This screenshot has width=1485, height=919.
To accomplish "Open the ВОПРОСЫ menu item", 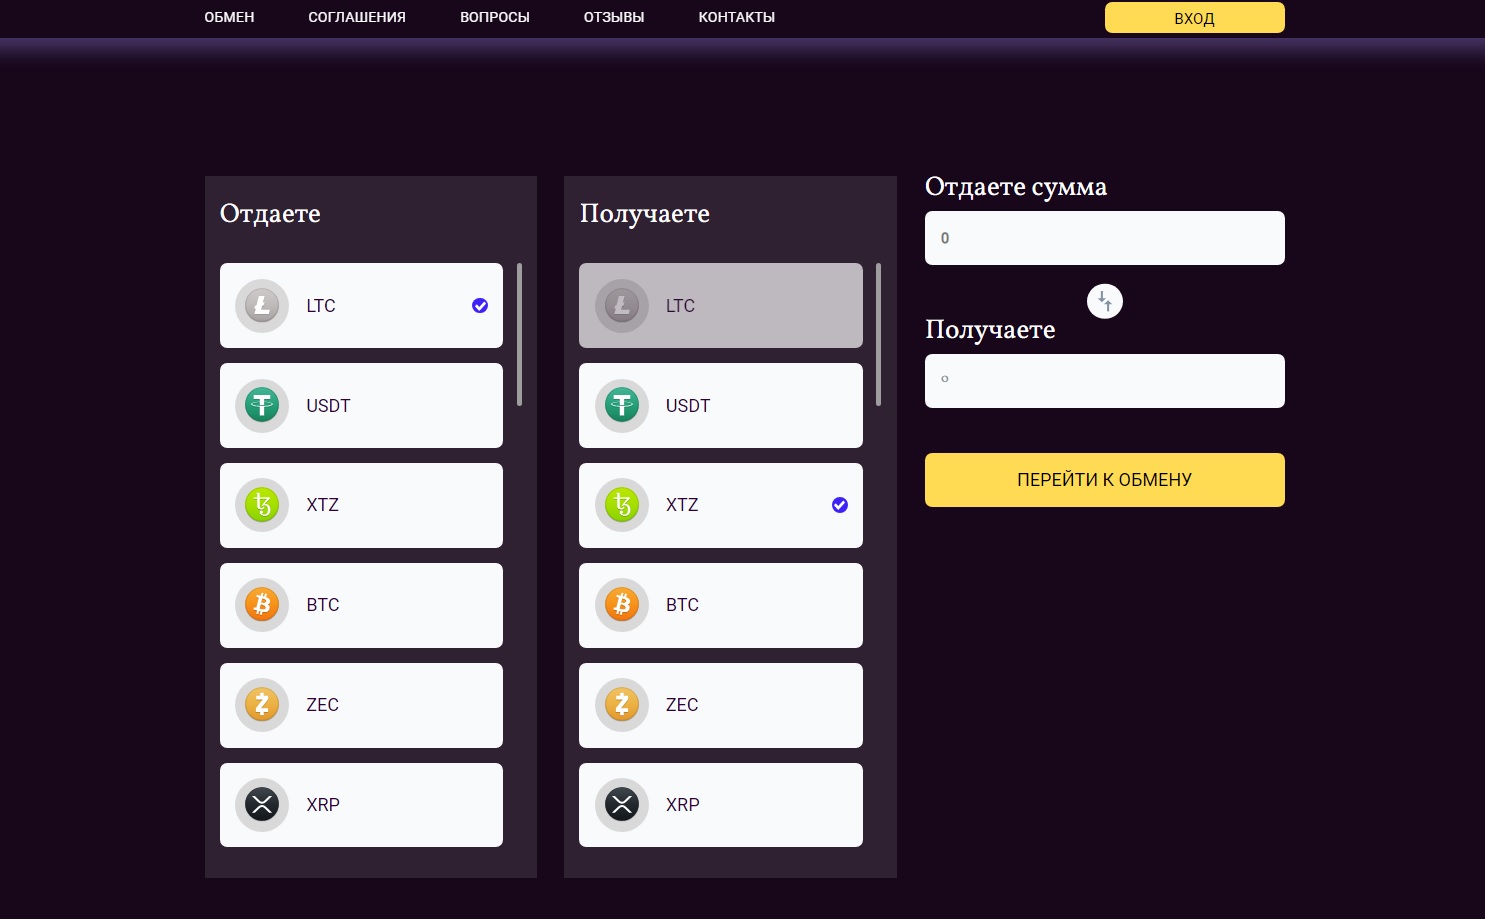I will [495, 17].
